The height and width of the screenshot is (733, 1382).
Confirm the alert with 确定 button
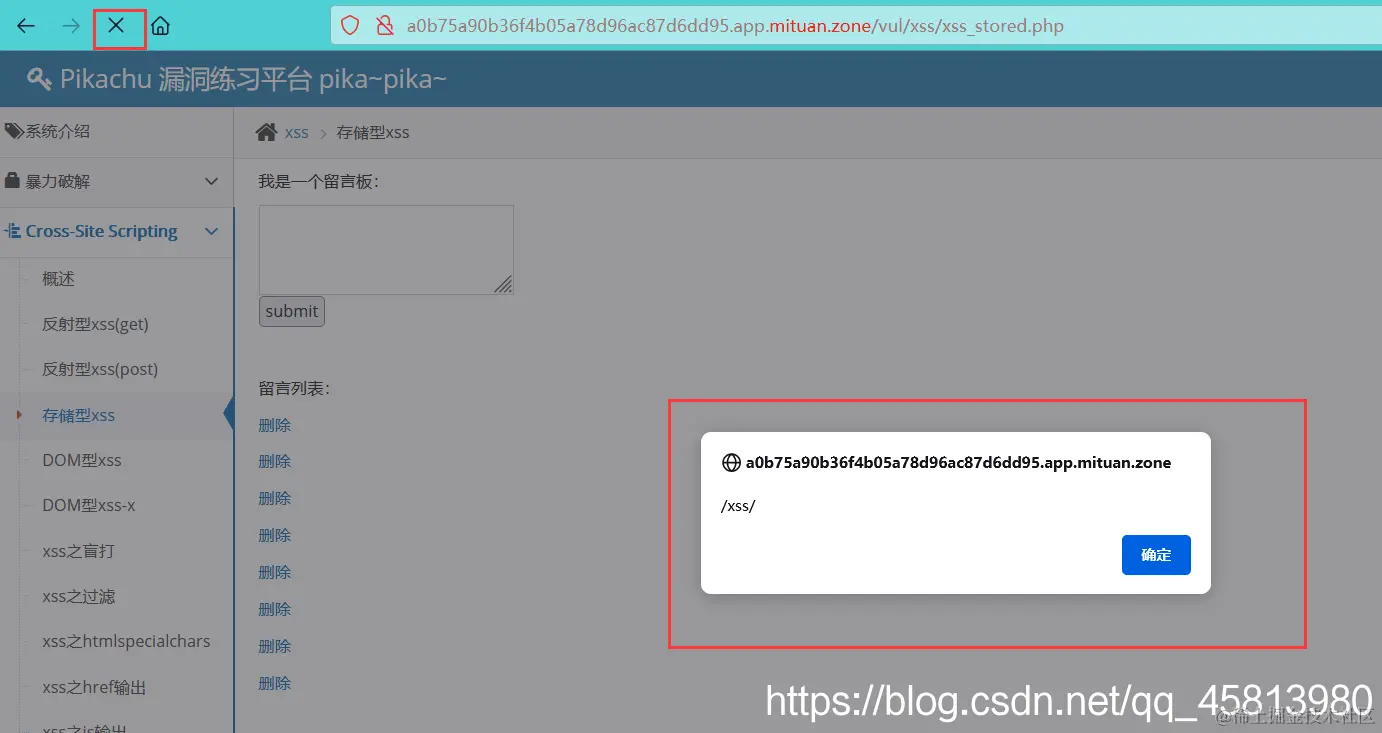point(1156,555)
